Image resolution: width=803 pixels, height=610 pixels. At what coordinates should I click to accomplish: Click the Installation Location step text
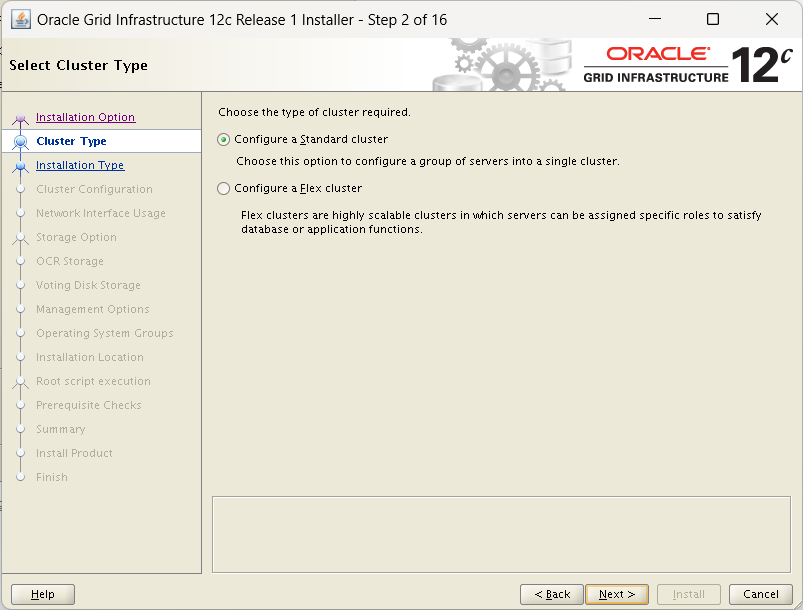tap(90, 357)
